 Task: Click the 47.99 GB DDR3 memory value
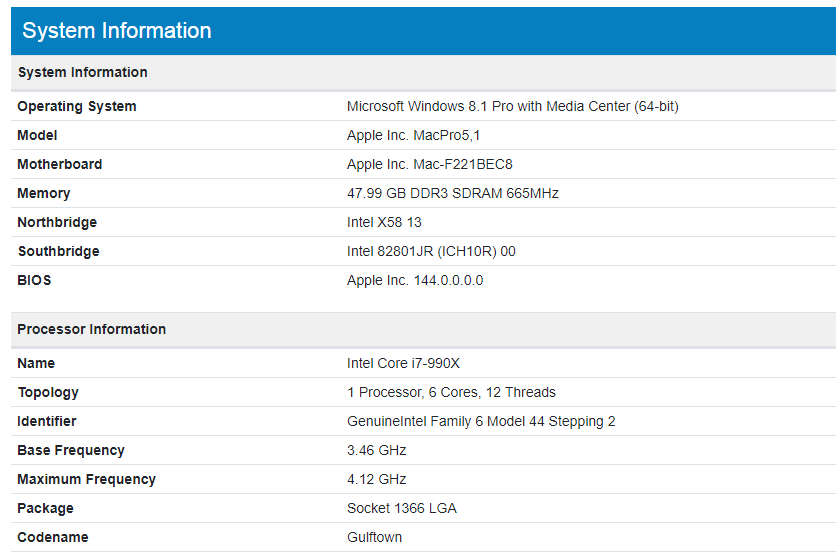[x=452, y=193]
